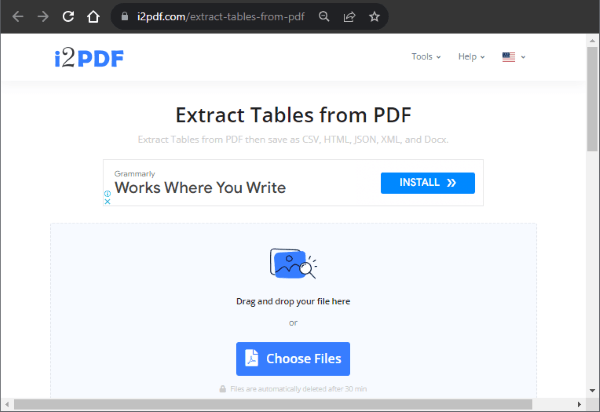Go to the browser home page
Screen dimensions: 600x412
pos(93,17)
